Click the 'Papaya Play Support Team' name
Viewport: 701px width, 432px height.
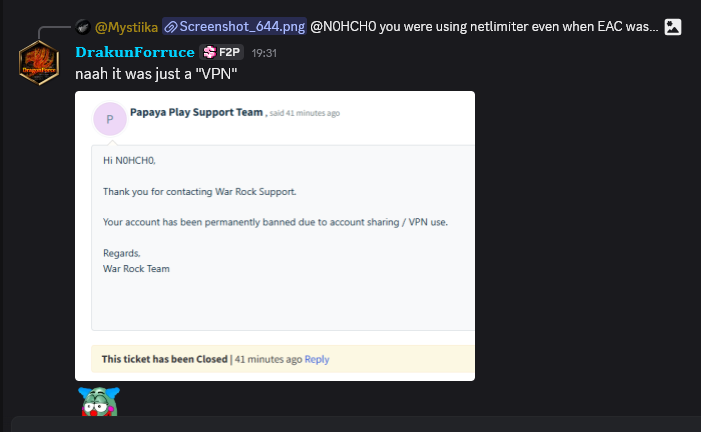[196, 112]
